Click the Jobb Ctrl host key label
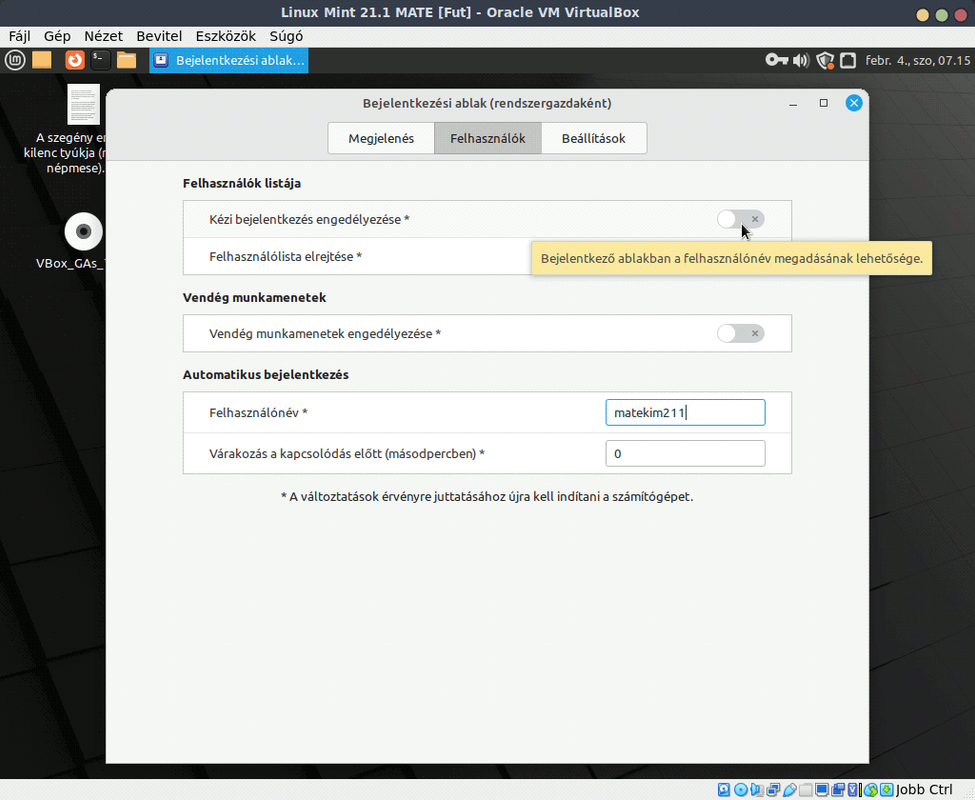 click(x=924, y=789)
